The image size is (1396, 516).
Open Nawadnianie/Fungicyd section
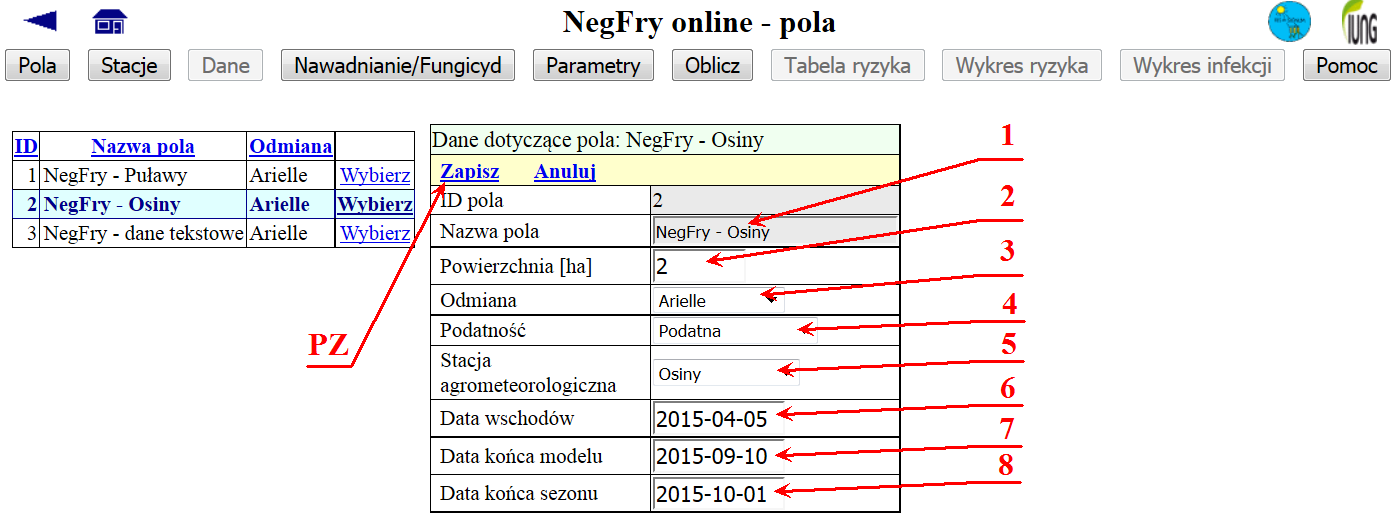point(397,66)
